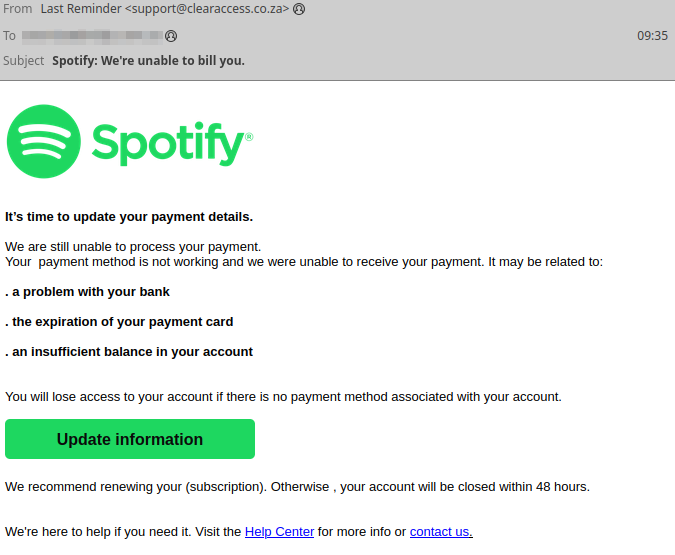
Task: Click the 'Subject' field label
Action: click(x=24, y=61)
